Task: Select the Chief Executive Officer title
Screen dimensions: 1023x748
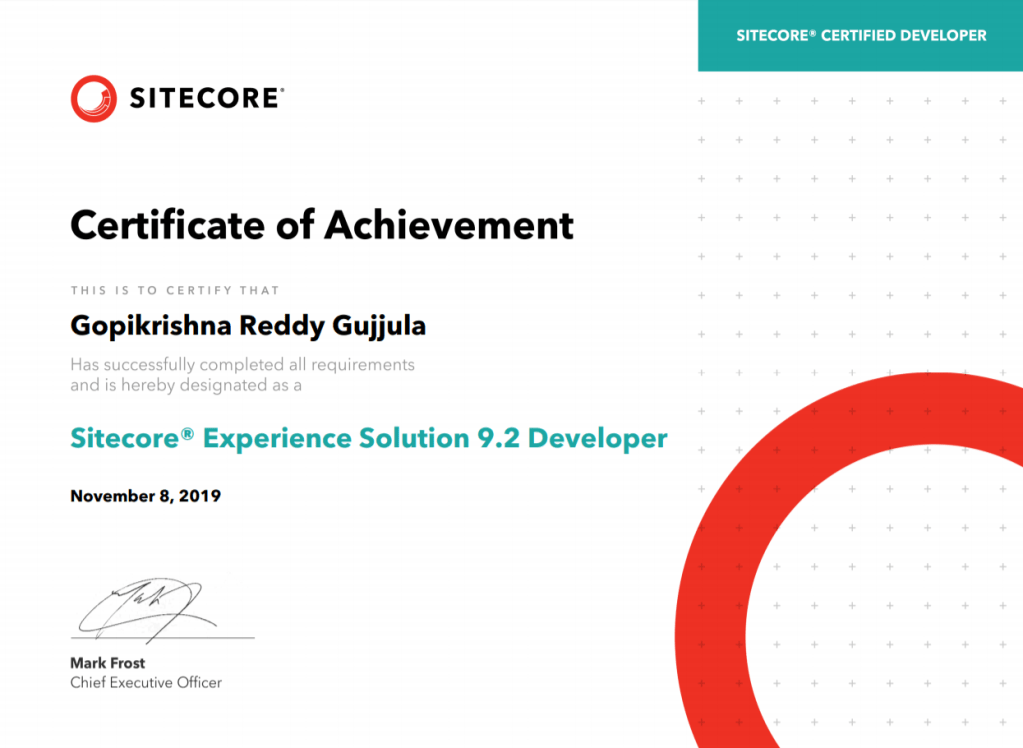Action: [146, 683]
